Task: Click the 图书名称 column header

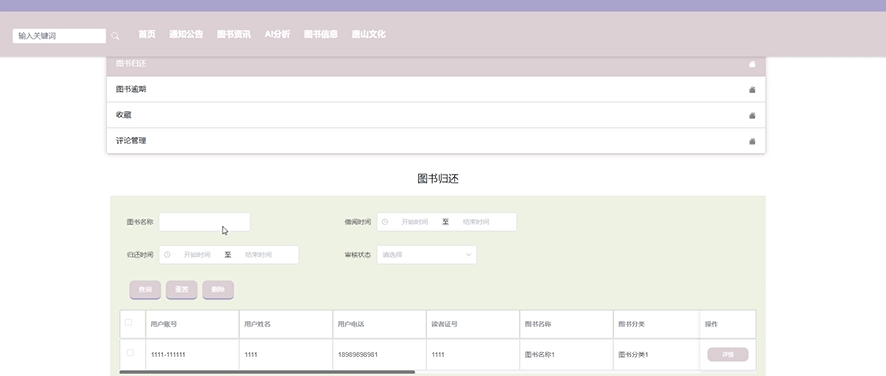Action: click(566, 324)
